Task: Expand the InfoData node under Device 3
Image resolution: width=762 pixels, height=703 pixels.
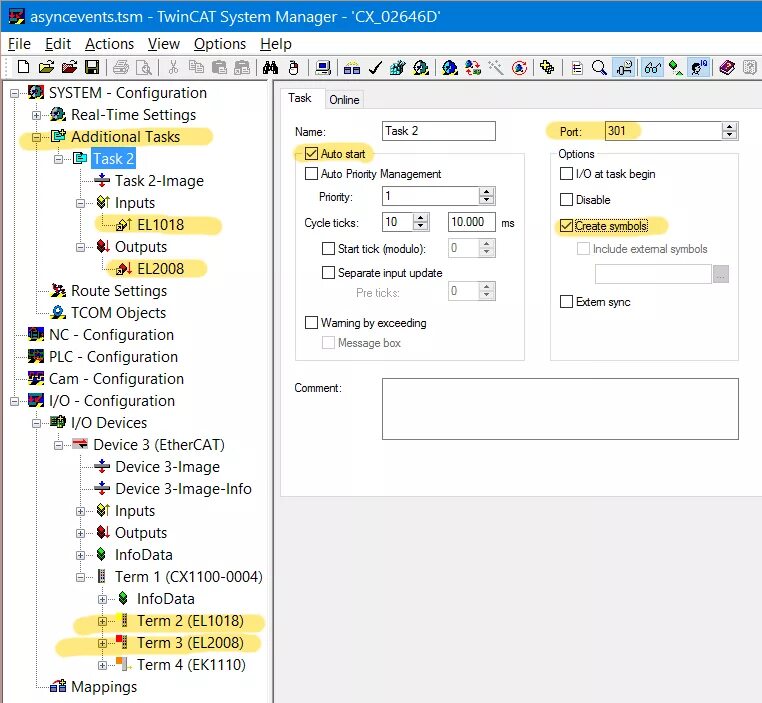Action: point(81,555)
